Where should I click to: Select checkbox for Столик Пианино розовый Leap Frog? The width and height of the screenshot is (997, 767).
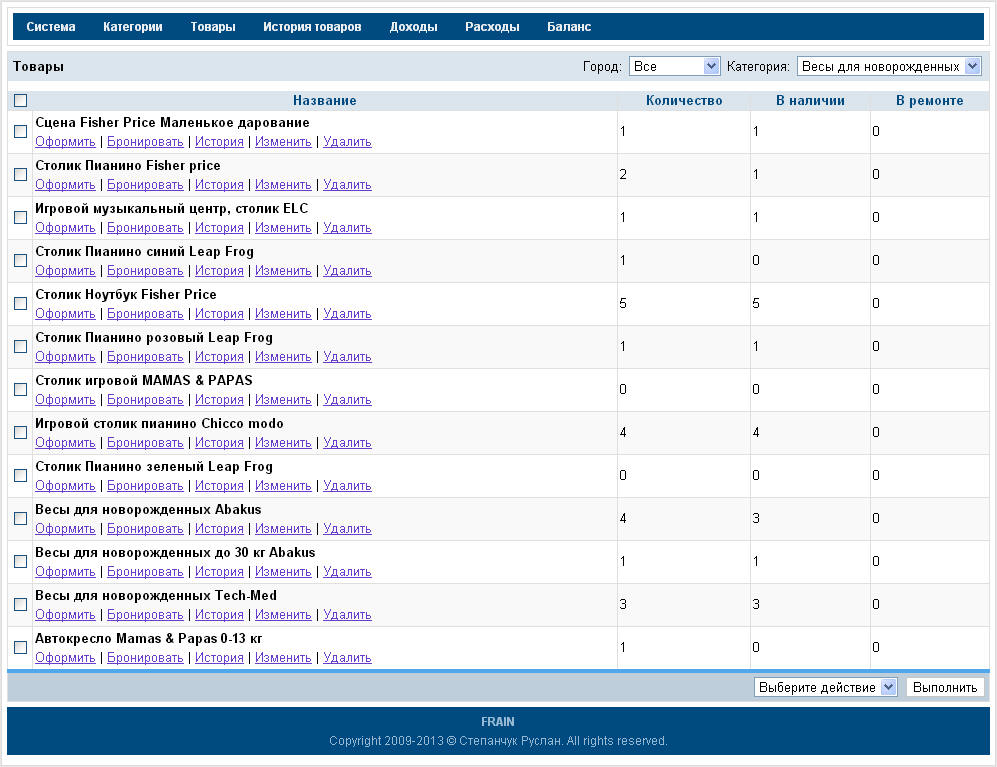20,346
